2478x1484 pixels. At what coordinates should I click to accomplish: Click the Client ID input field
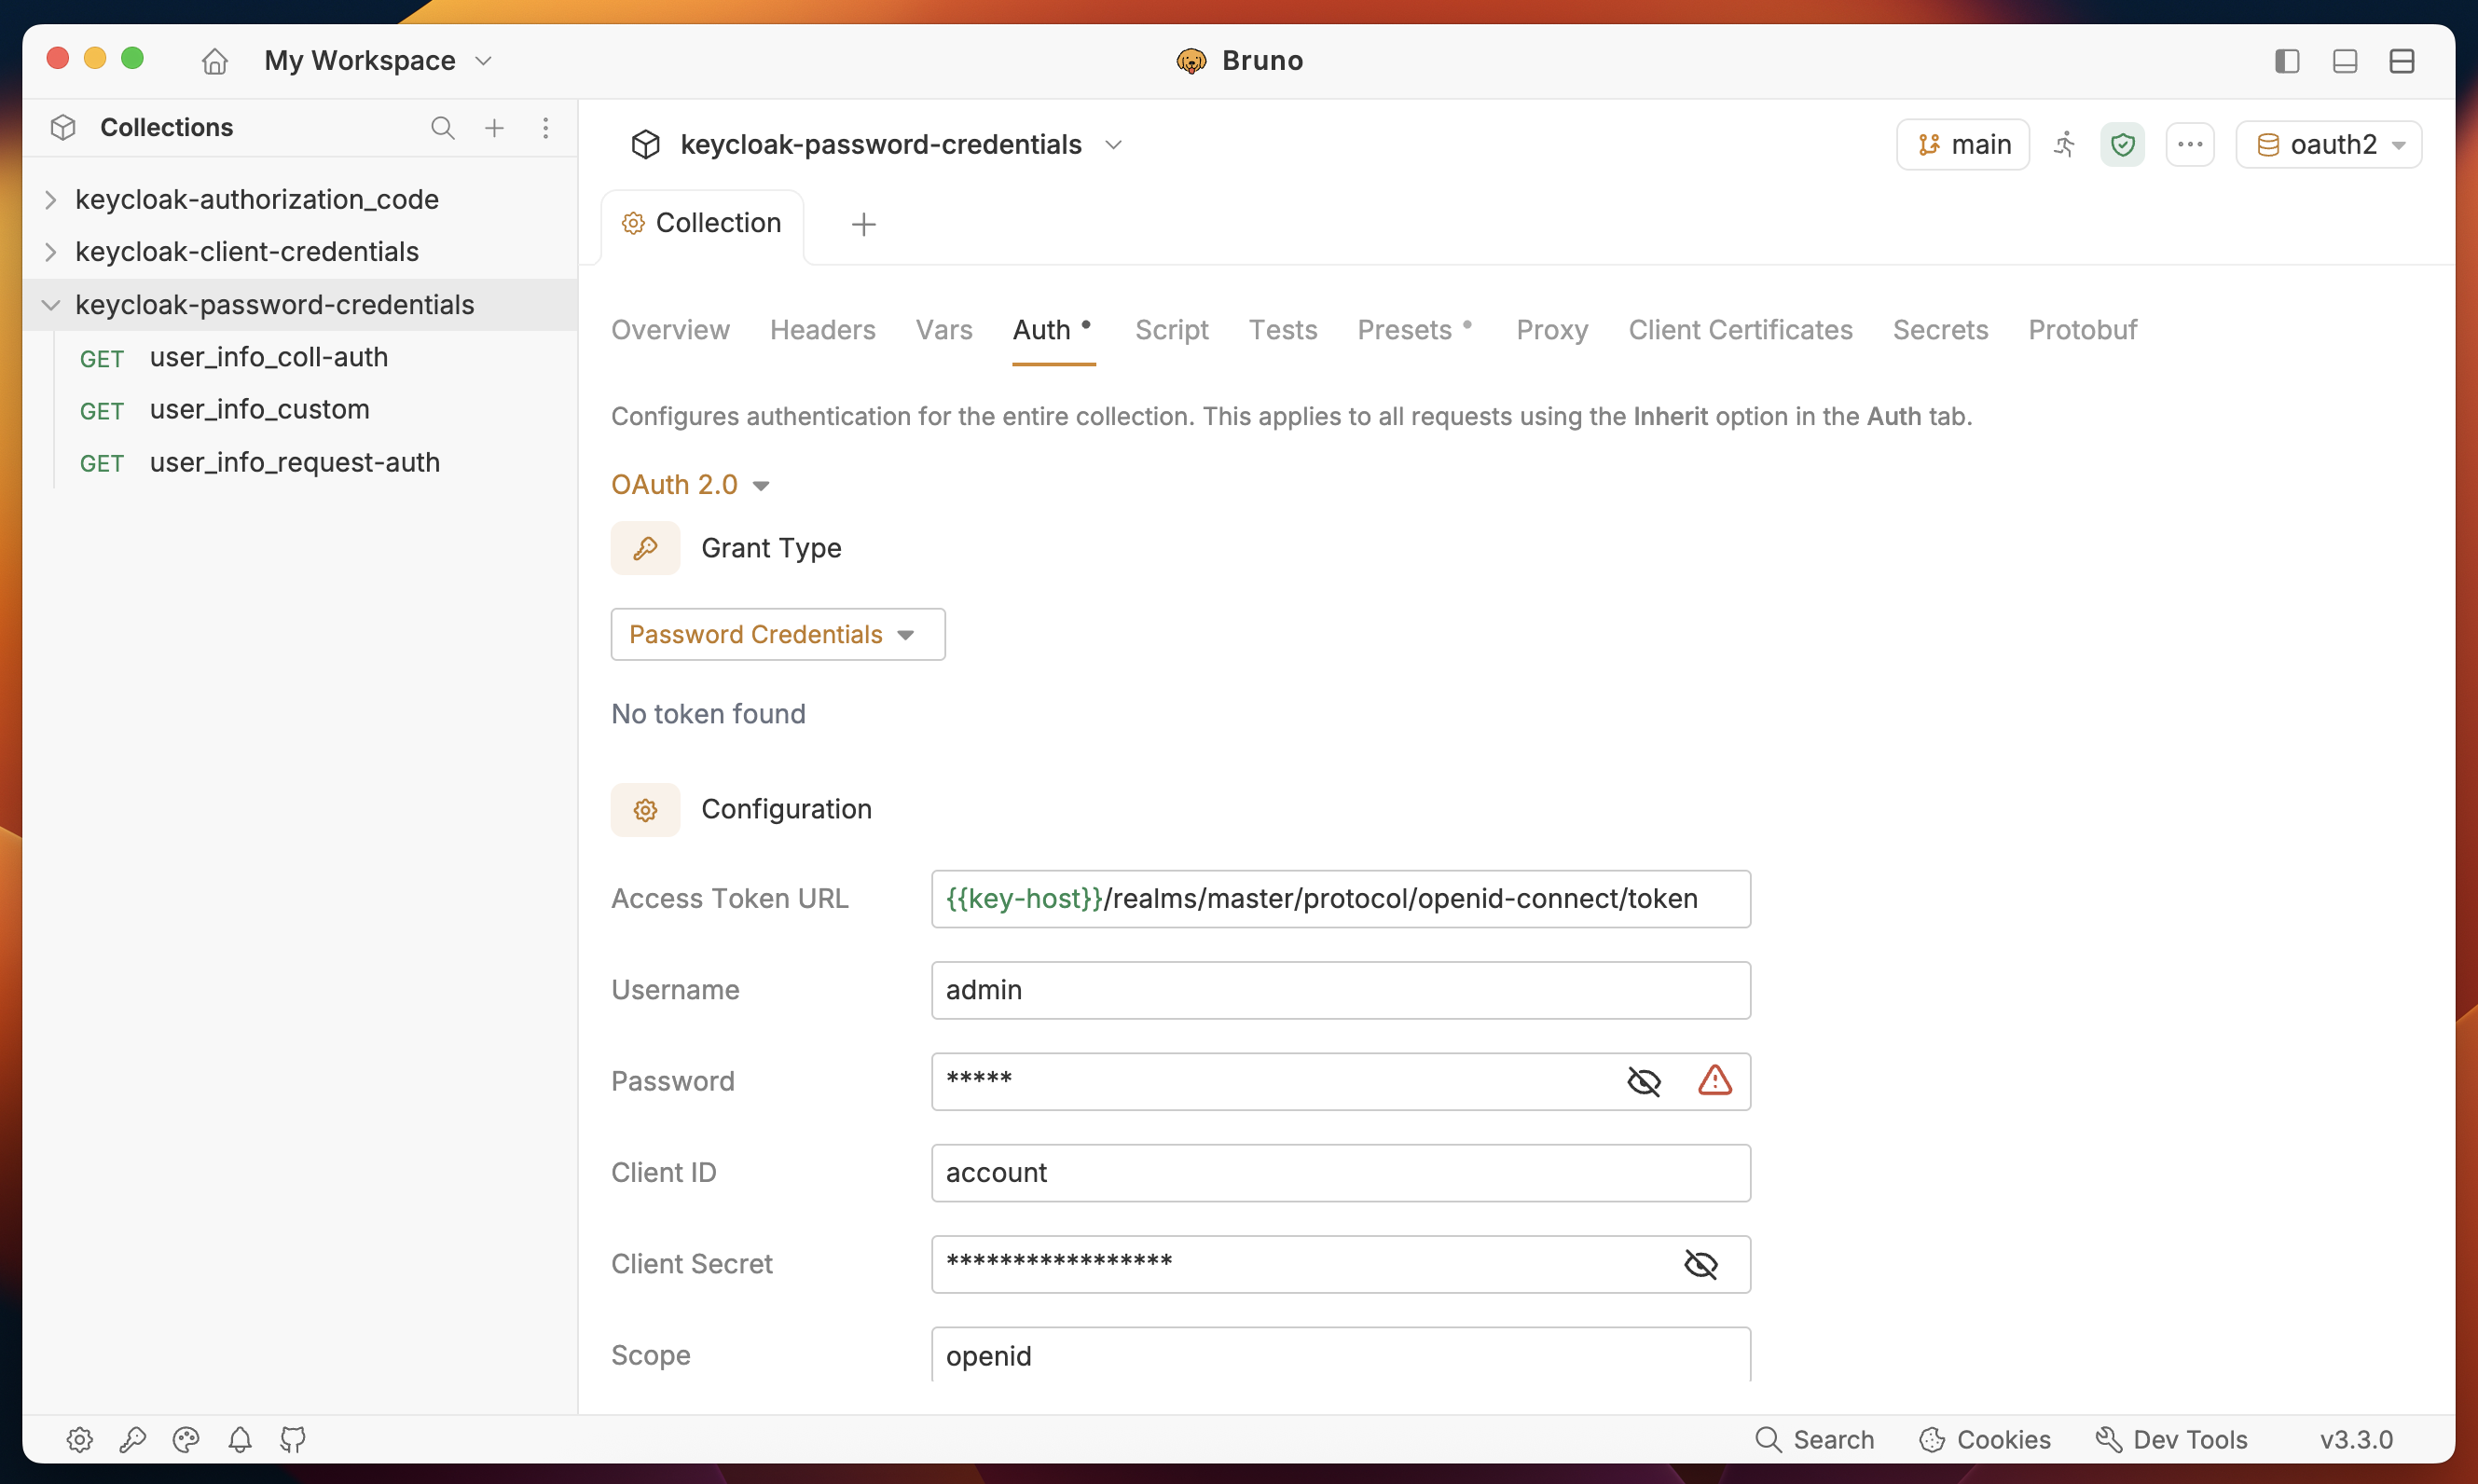pyautogui.click(x=1341, y=1173)
